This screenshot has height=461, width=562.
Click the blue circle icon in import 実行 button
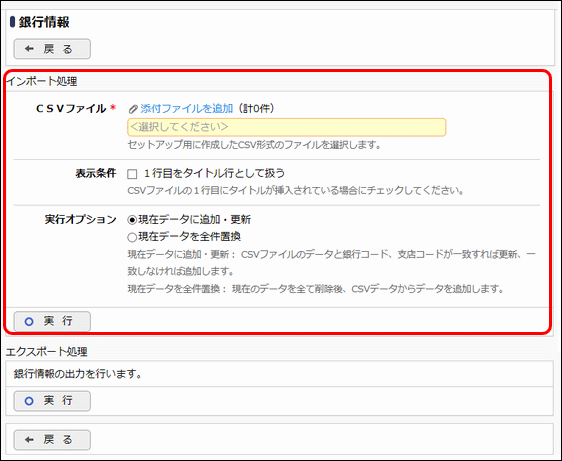(29, 321)
